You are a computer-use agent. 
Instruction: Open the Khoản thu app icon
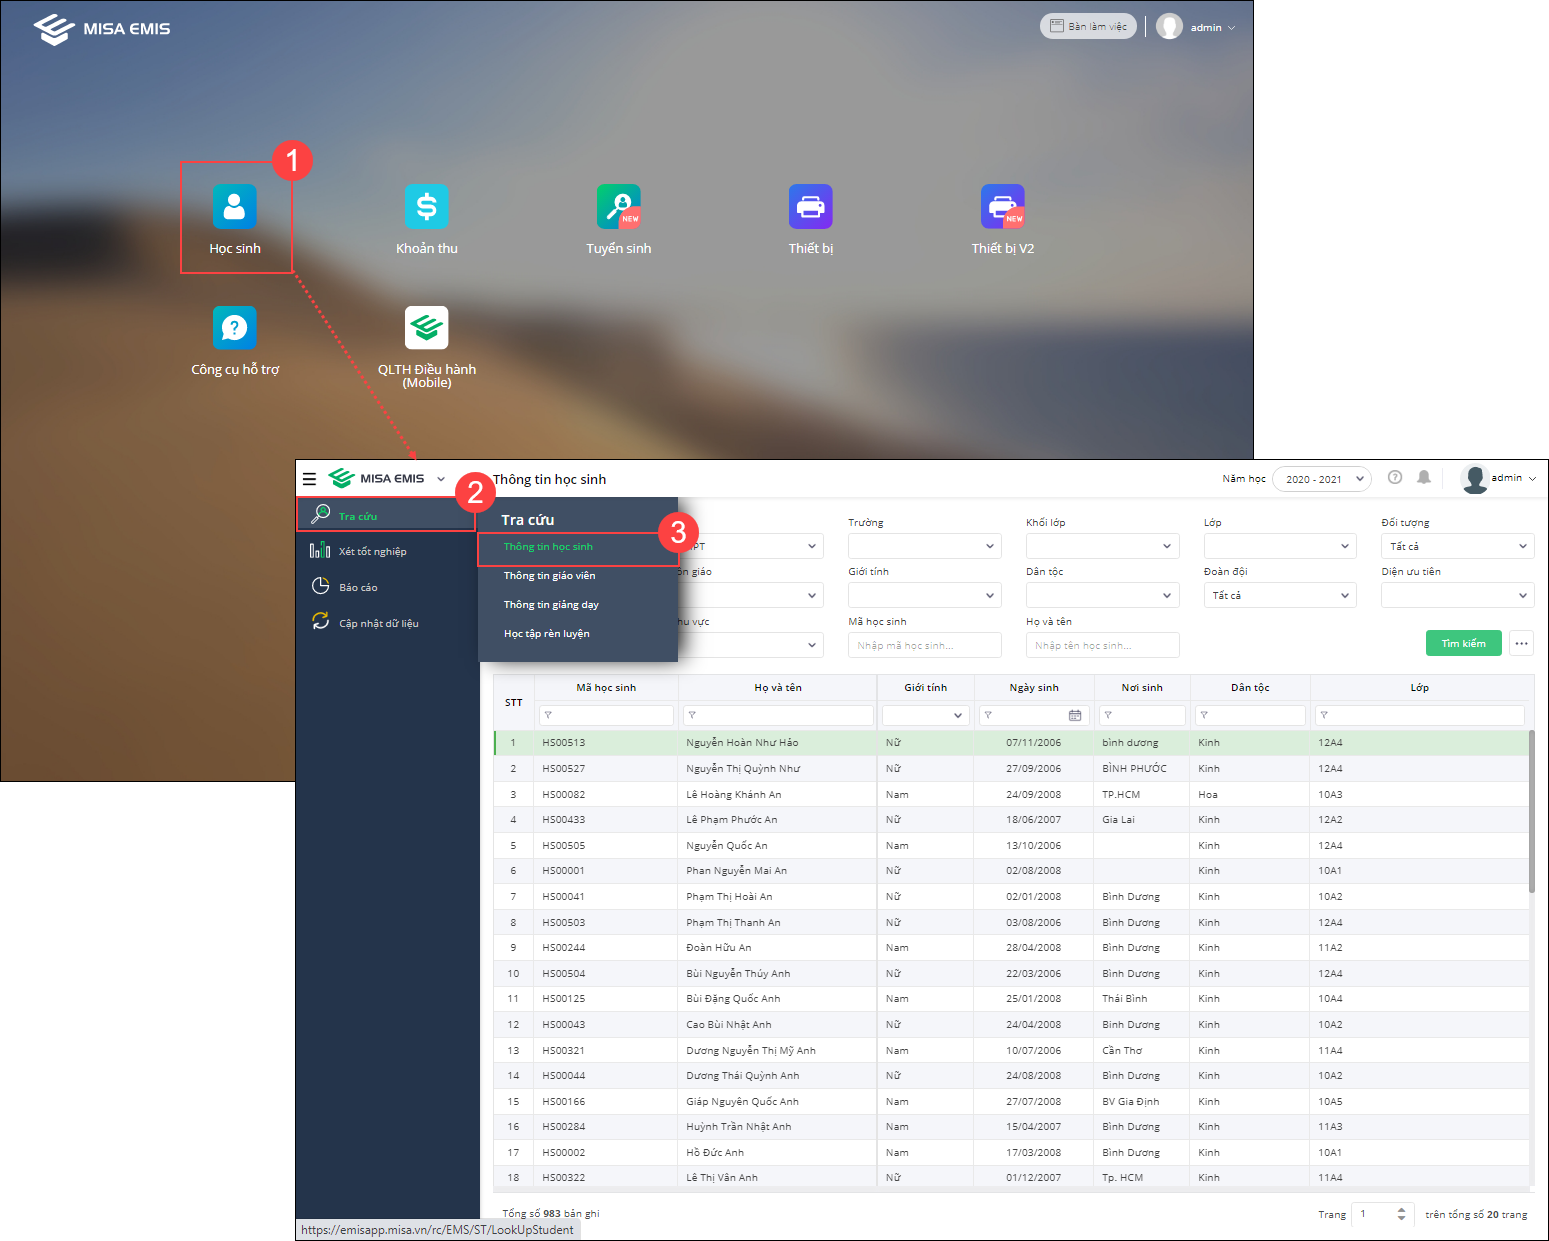[x=427, y=207]
